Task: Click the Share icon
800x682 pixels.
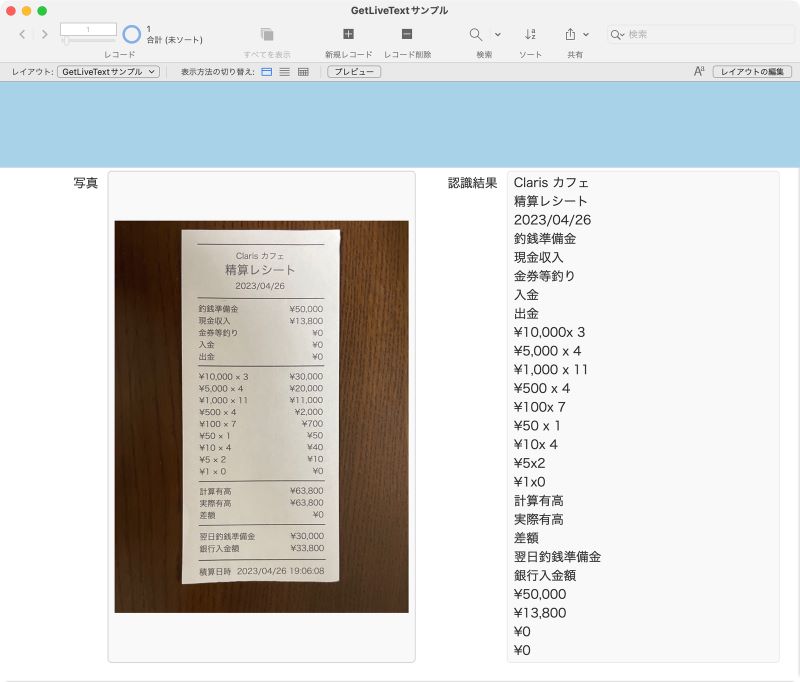Action: click(x=570, y=34)
